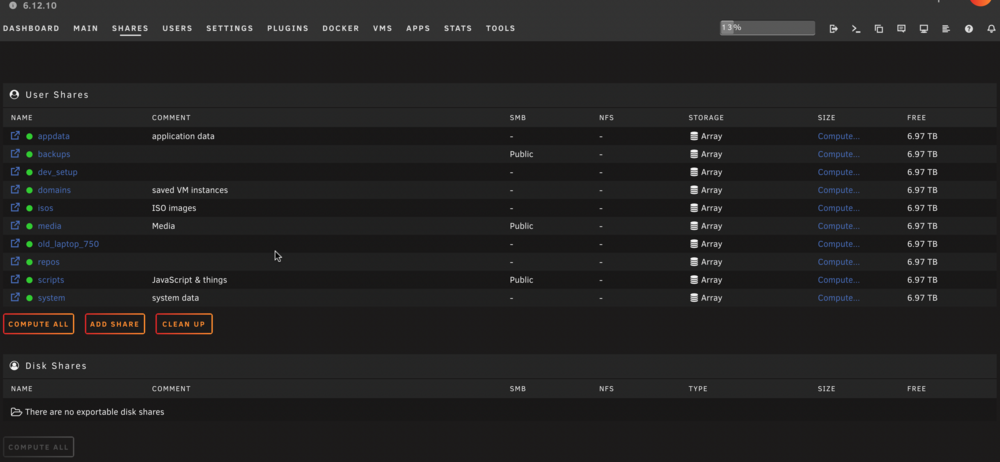The image size is (1000, 462).
Task: Open the VMs tab
Action: 383,29
